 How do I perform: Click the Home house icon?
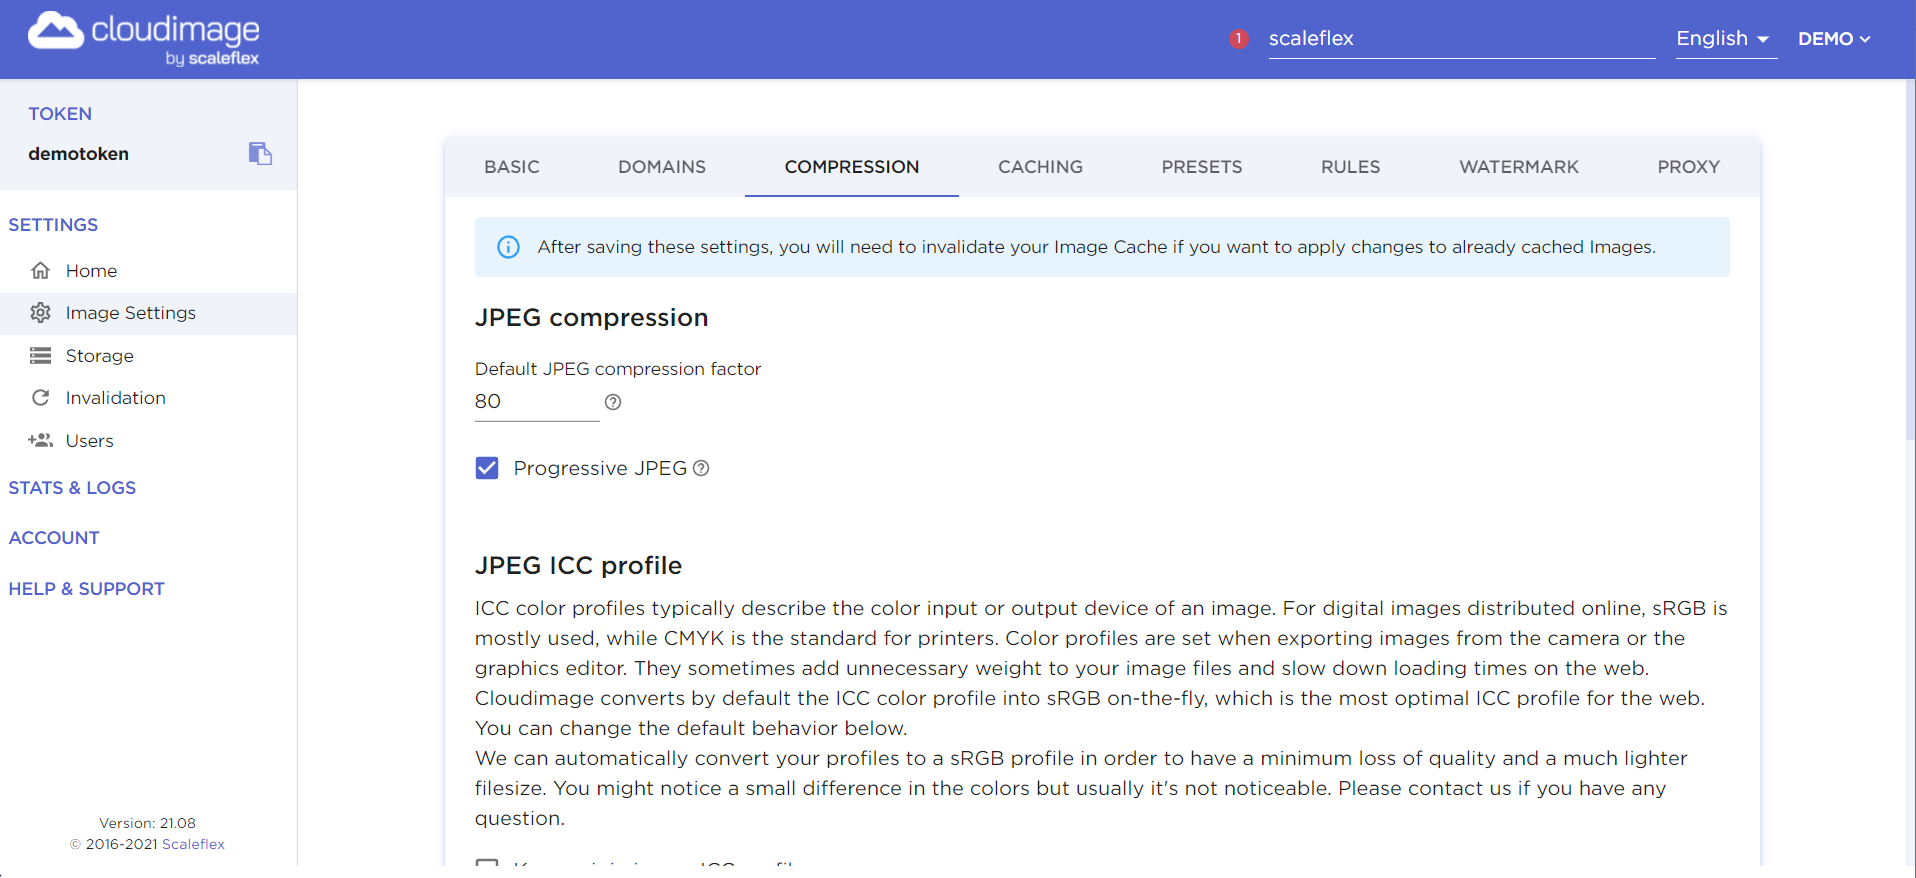[x=41, y=271]
